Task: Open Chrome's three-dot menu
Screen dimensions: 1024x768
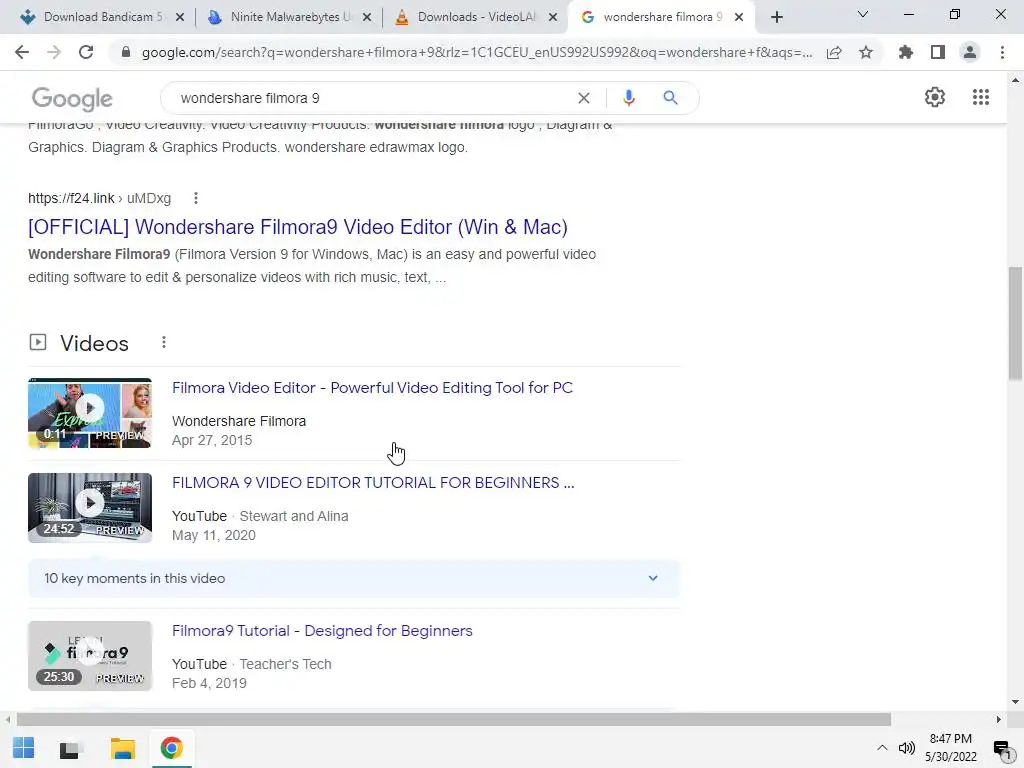Action: click(1002, 52)
